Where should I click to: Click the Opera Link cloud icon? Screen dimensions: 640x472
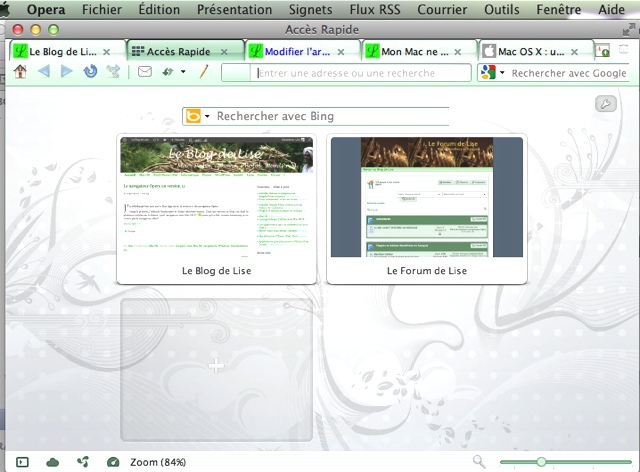[x=53, y=461]
